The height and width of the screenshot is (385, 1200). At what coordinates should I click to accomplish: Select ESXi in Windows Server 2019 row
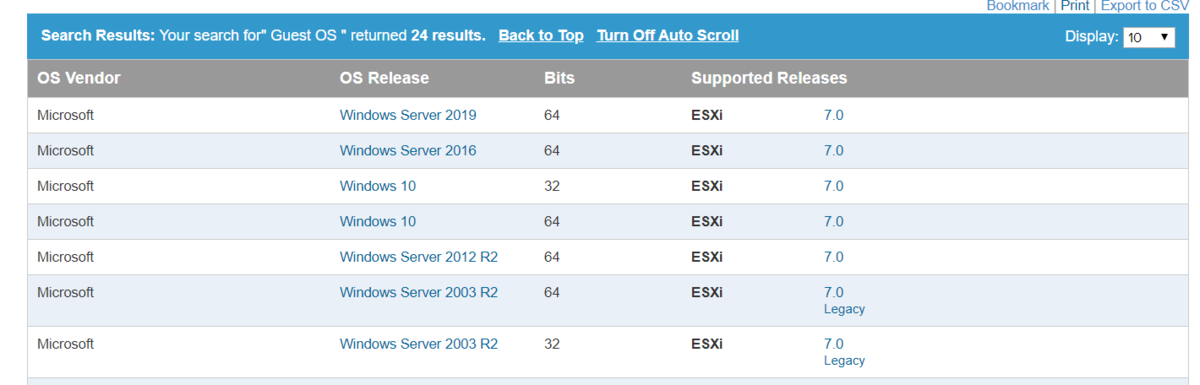[x=707, y=115]
